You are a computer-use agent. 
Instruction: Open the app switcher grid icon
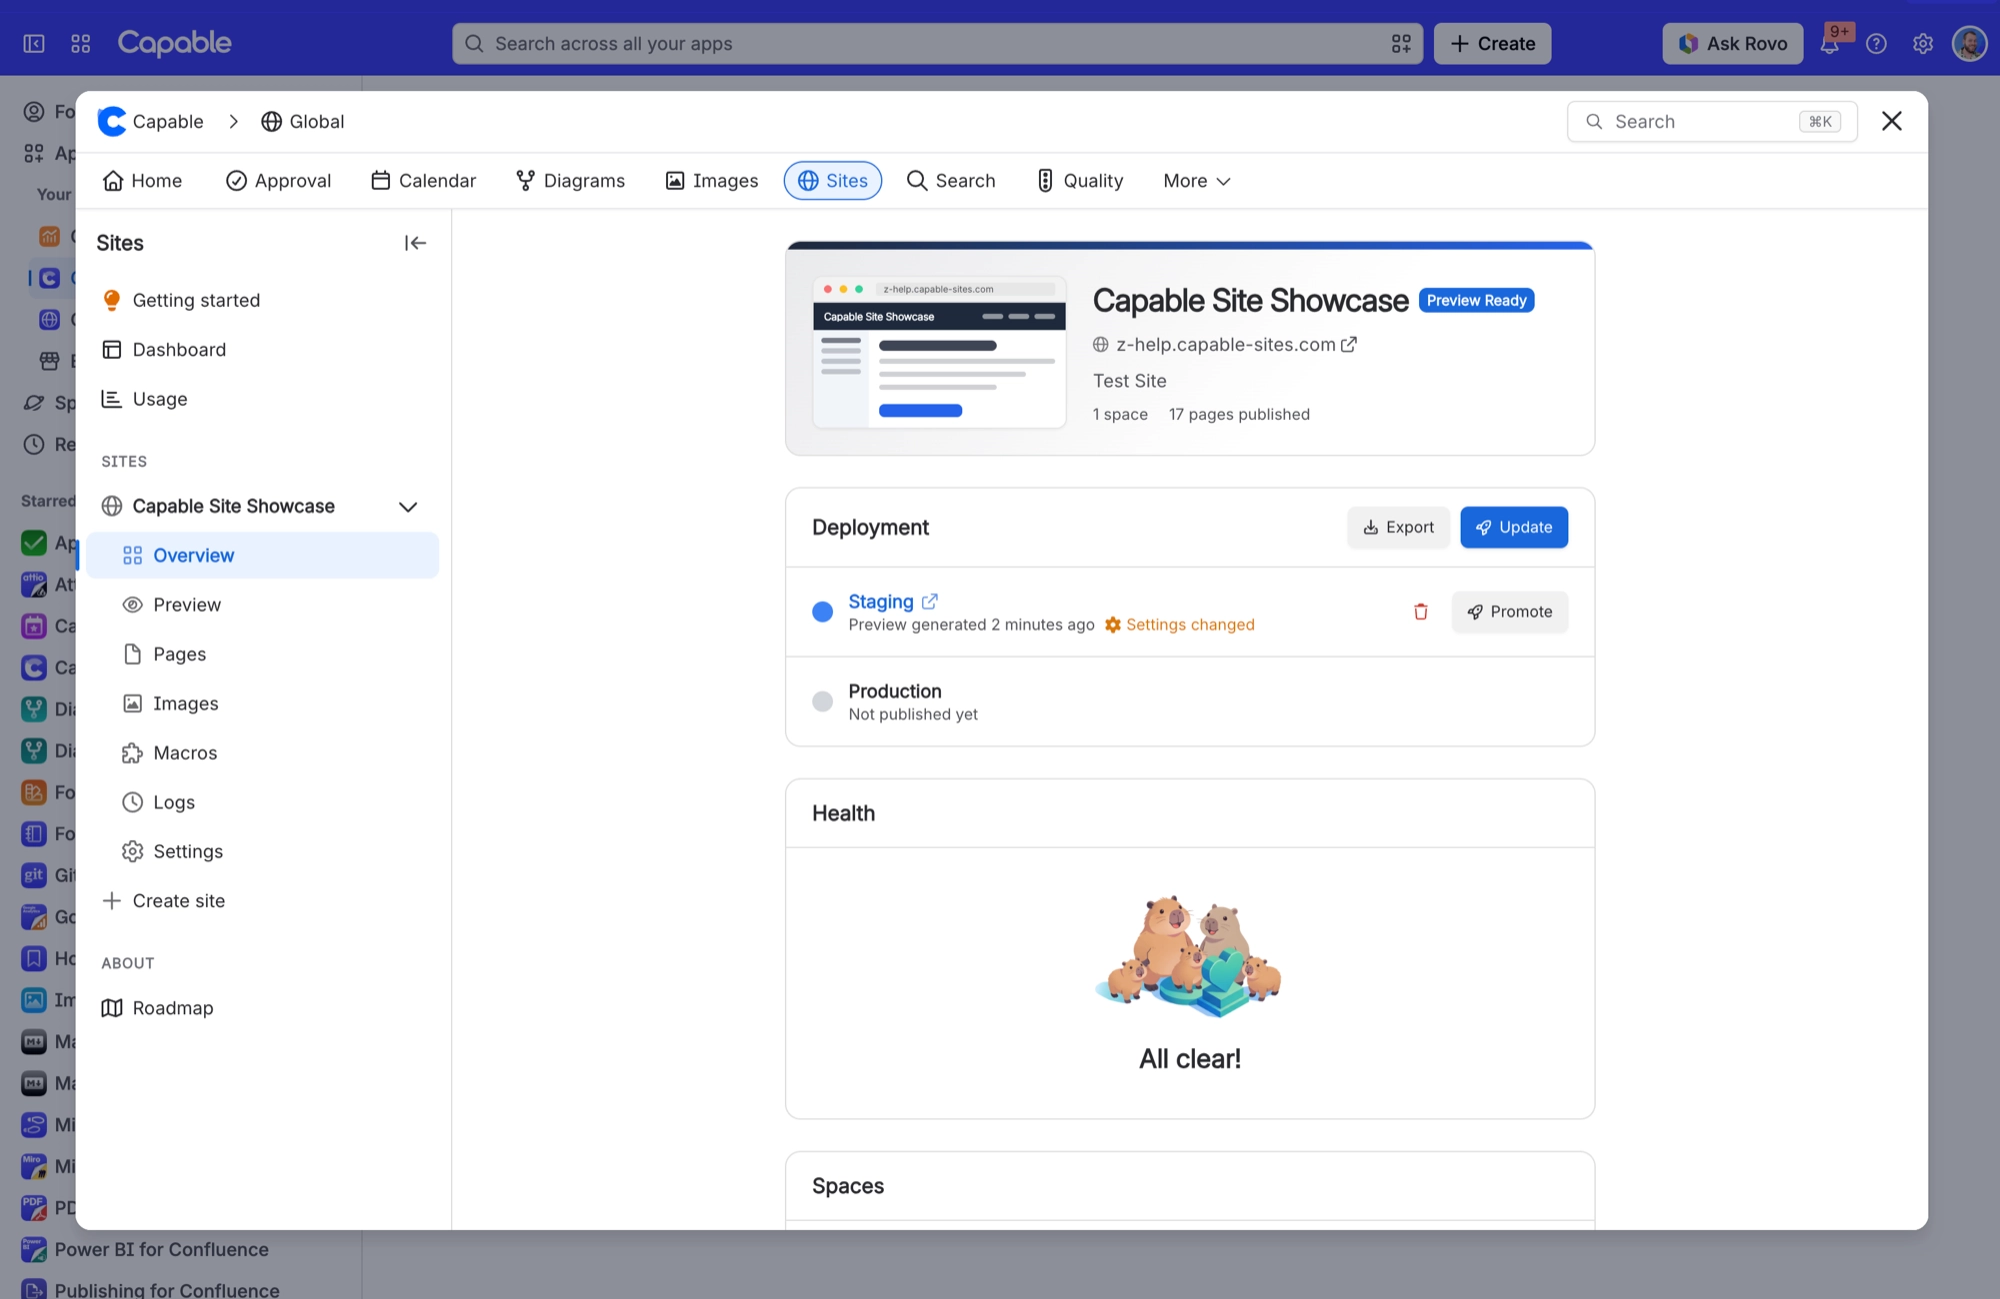click(81, 44)
